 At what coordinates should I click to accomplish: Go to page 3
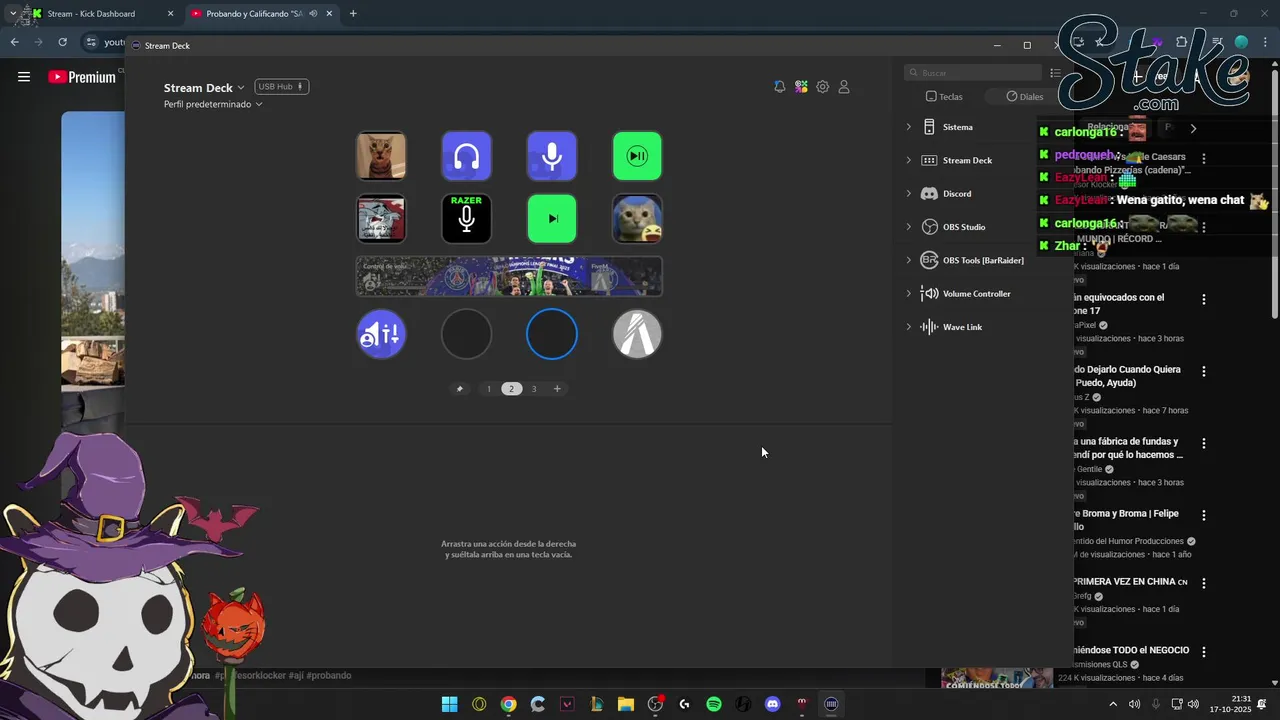tap(533, 389)
